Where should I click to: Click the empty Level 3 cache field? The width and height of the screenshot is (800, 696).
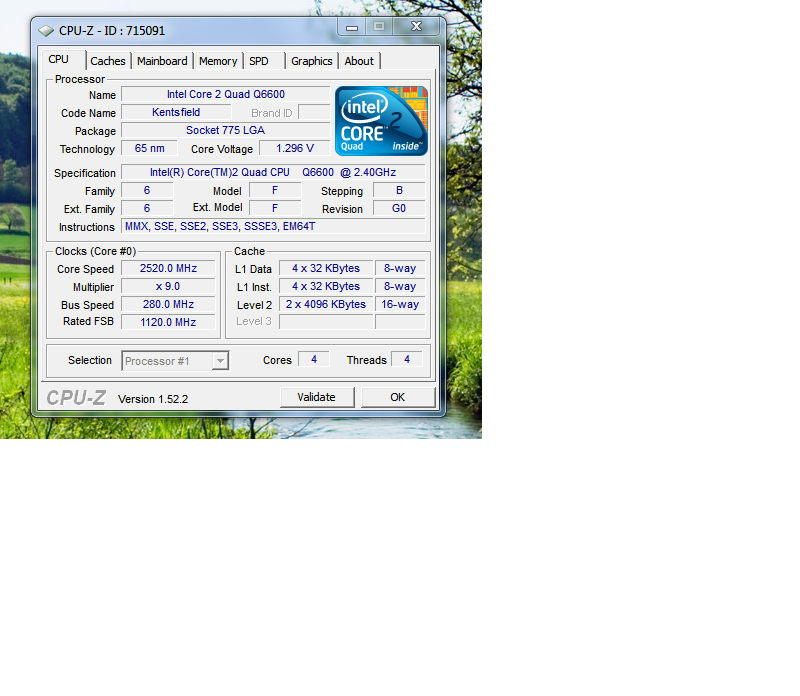coord(326,322)
